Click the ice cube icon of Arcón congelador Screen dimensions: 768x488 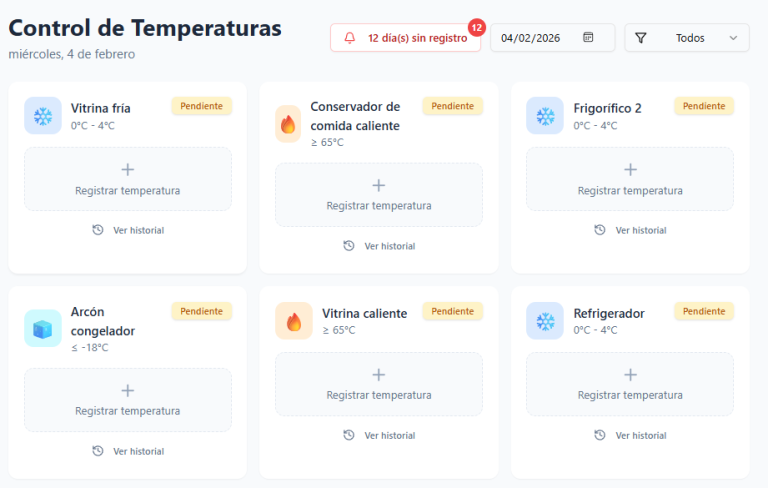coord(43,328)
